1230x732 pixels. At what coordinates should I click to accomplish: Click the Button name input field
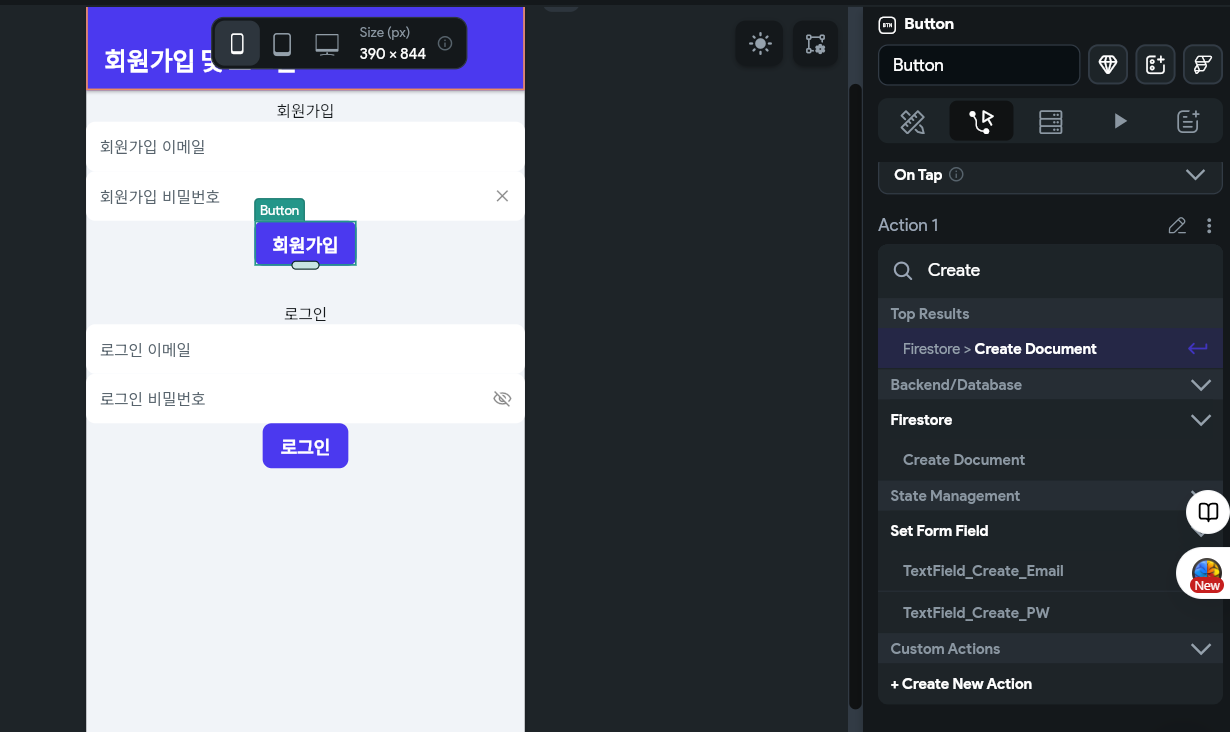click(x=979, y=65)
